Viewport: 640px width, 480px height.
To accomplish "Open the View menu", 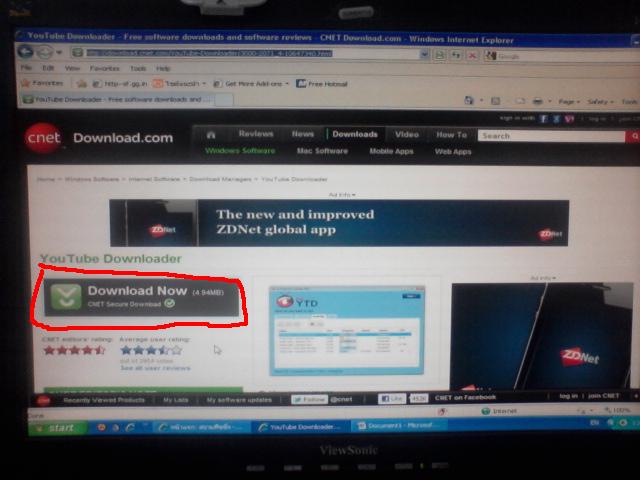I will point(72,68).
